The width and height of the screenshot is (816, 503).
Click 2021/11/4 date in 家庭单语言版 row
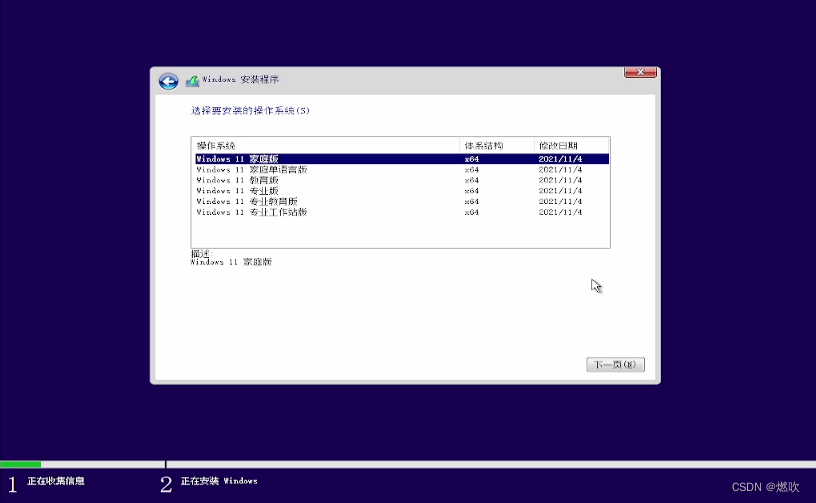[560, 170]
